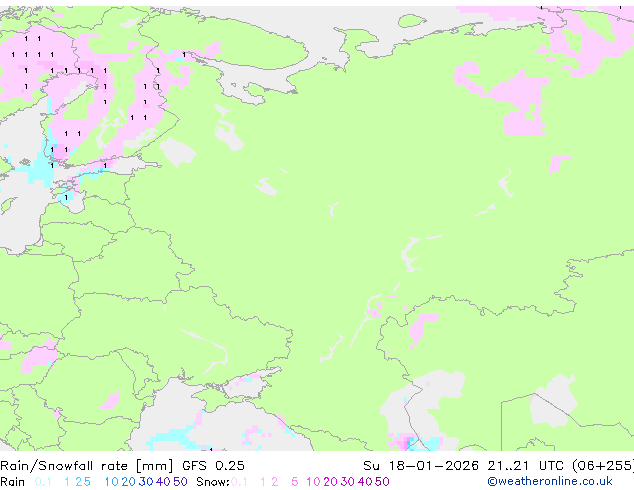This screenshot has width=634, height=490.
Task: Select the Snow legend 30 value
Action: coord(348,482)
